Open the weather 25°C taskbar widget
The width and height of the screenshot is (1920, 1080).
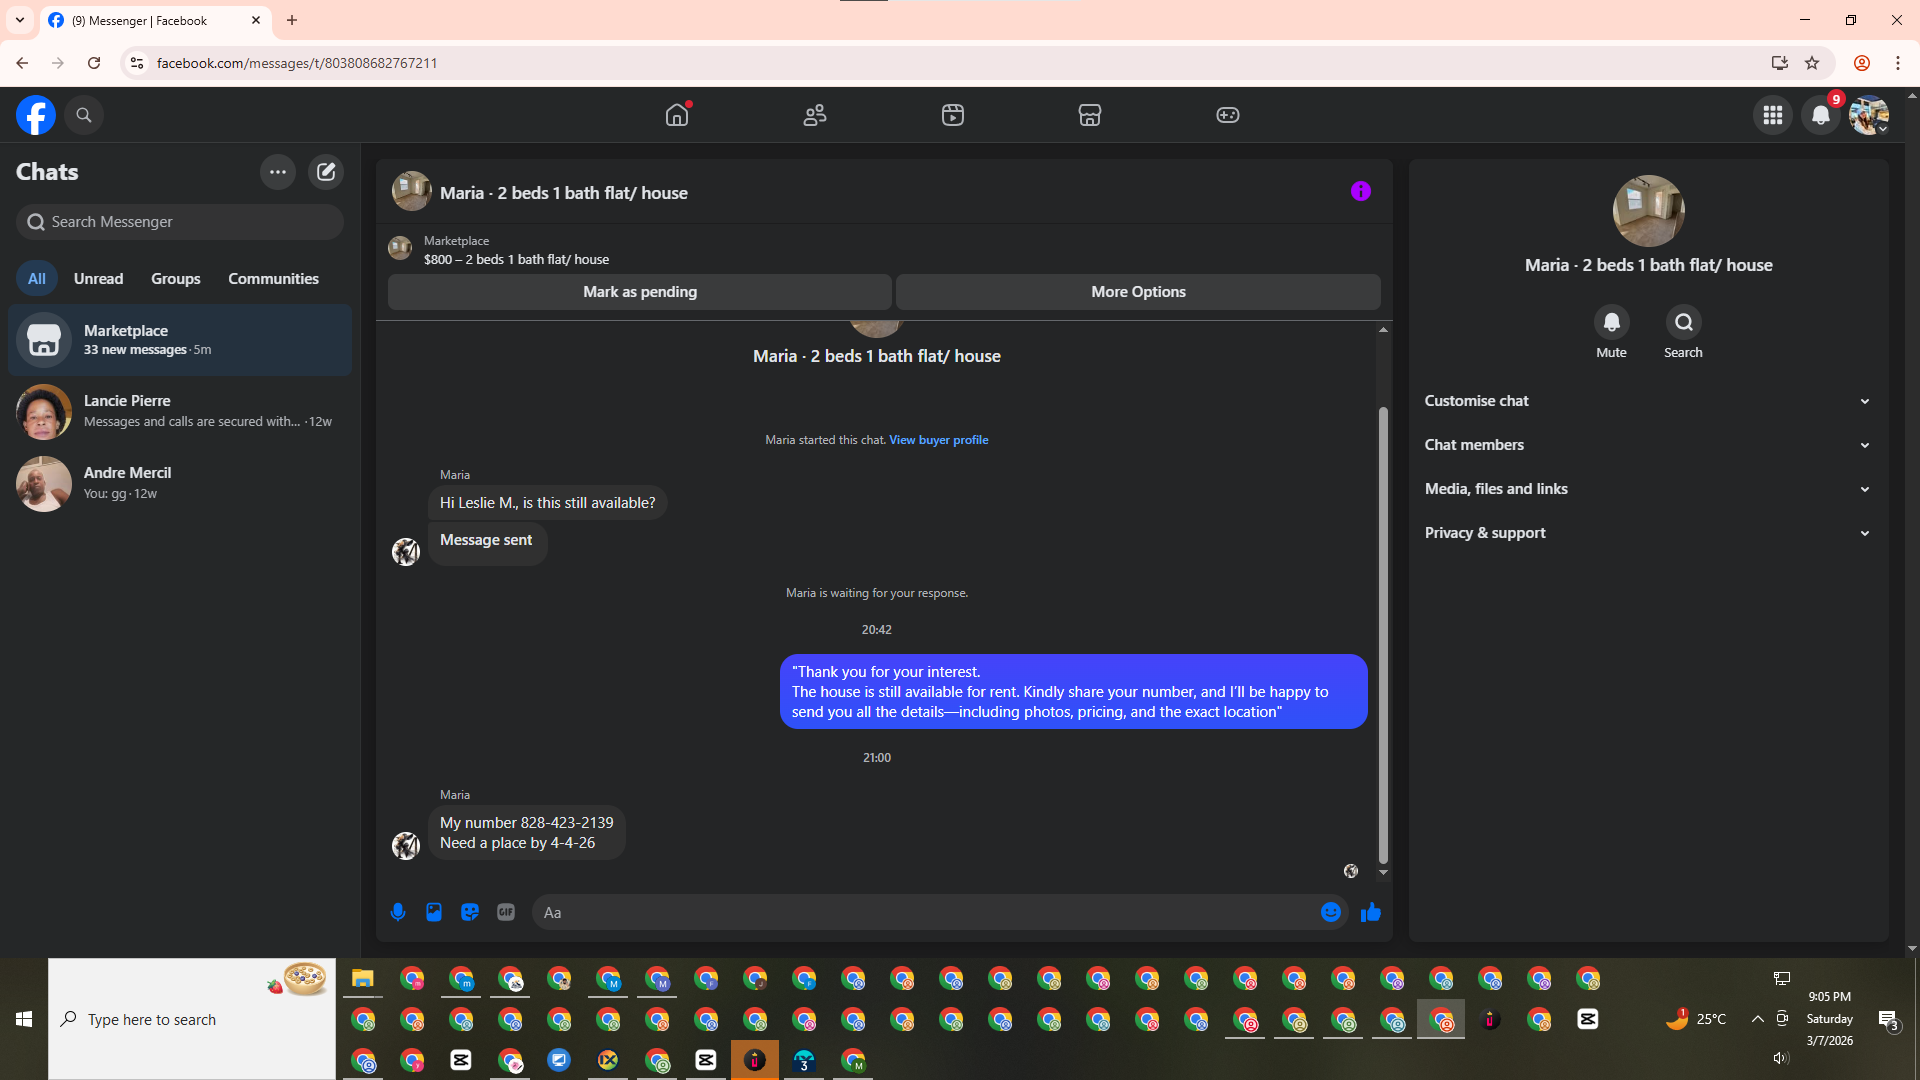[x=1696, y=1019]
